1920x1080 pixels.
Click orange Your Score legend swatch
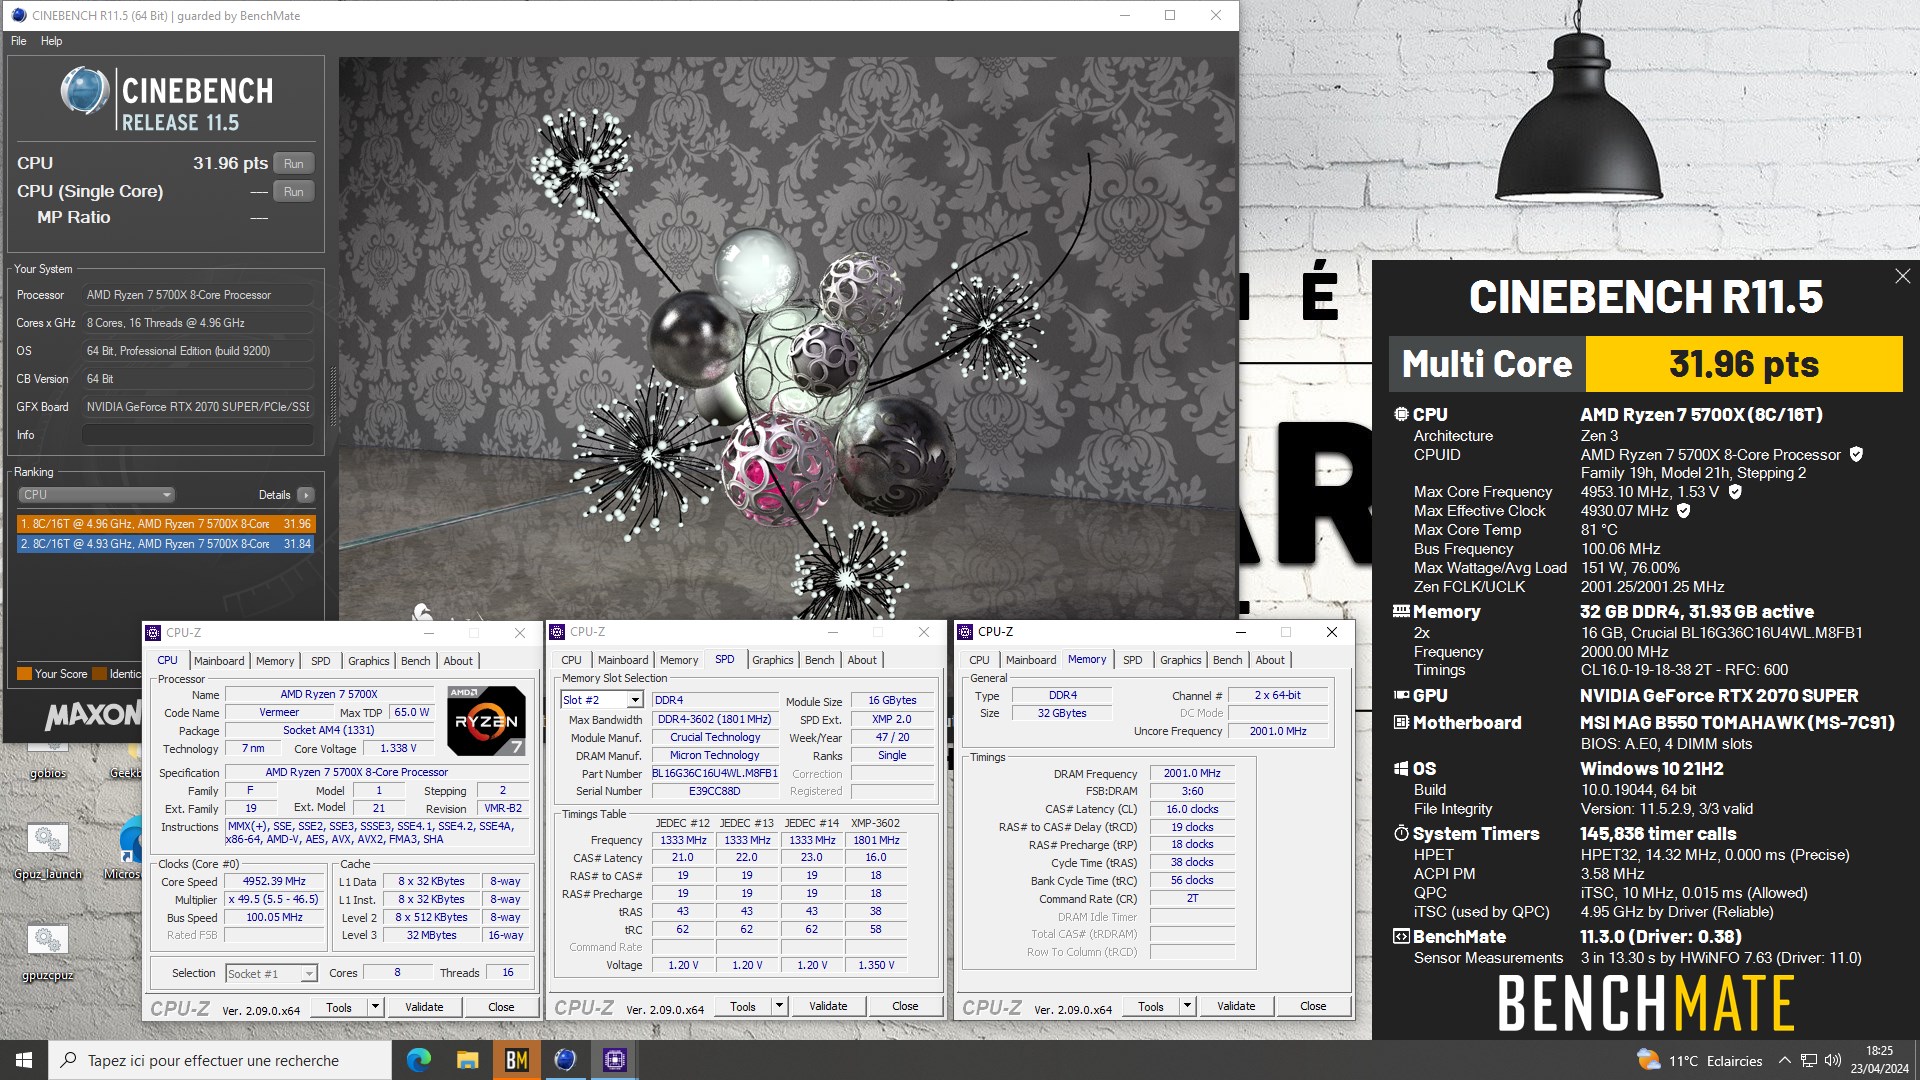click(x=24, y=674)
